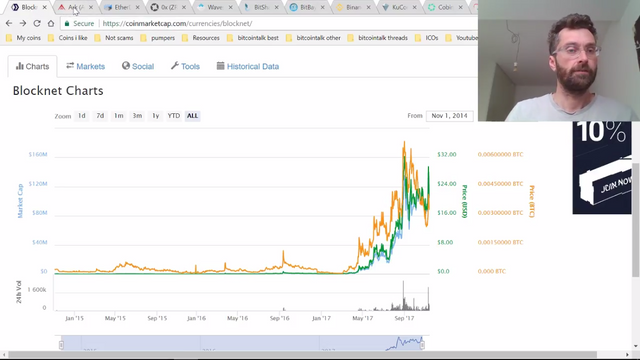Set chart zoom to YTD

tap(173, 116)
